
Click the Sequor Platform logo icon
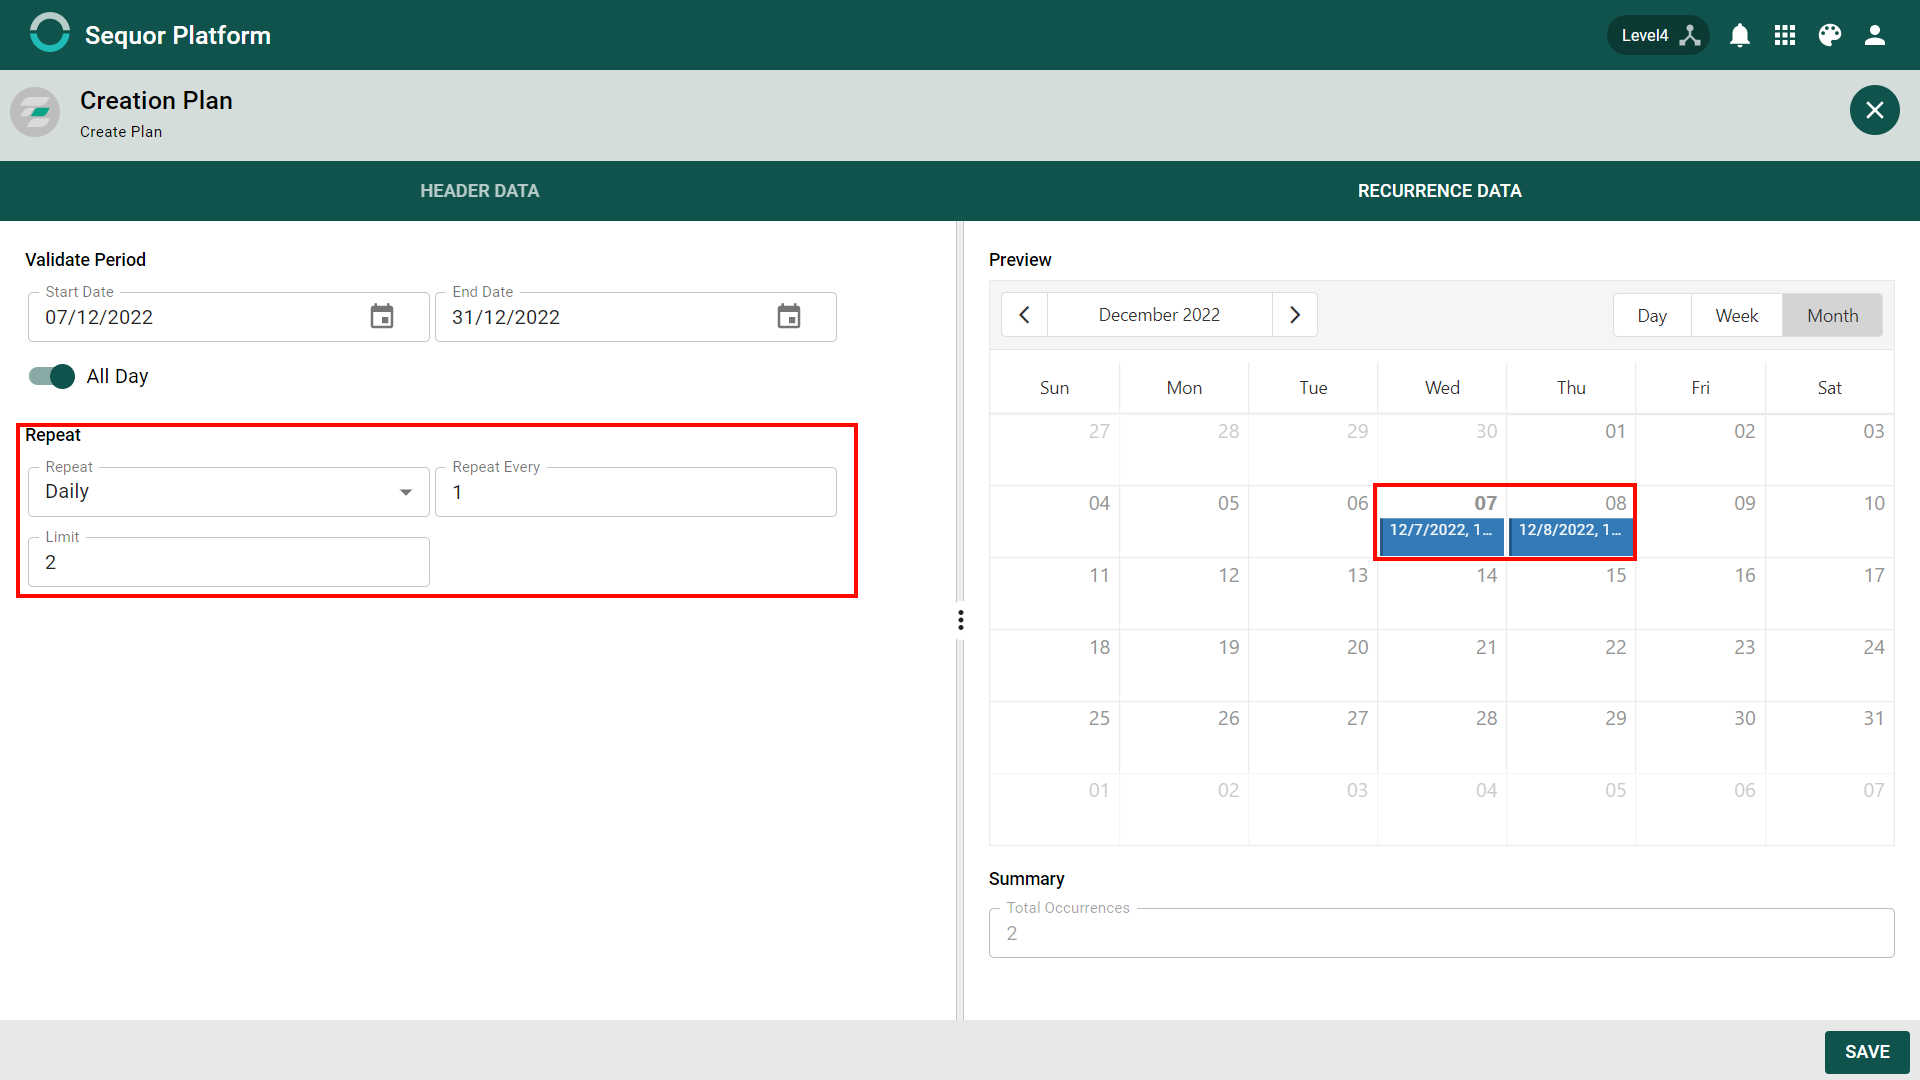[x=49, y=34]
